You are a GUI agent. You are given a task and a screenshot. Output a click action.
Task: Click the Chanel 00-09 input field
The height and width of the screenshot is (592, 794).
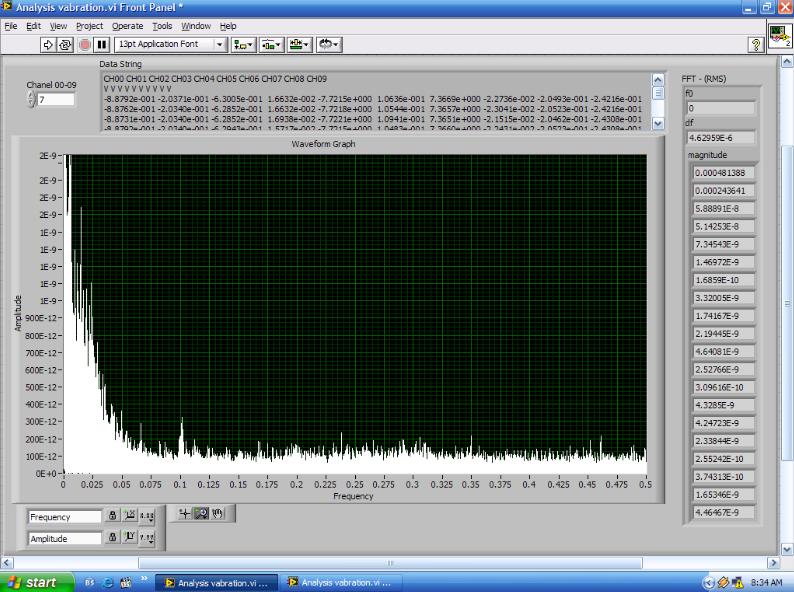point(56,100)
